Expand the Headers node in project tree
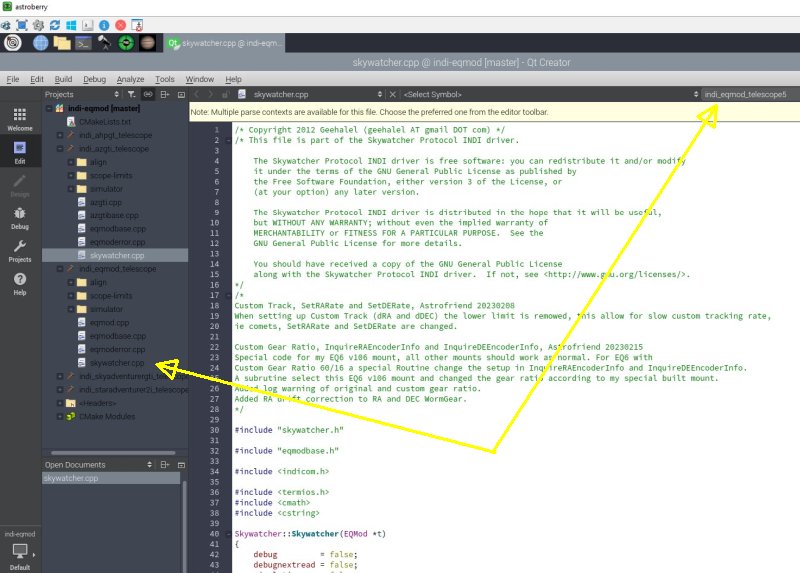The width and height of the screenshot is (800, 573). (60, 403)
